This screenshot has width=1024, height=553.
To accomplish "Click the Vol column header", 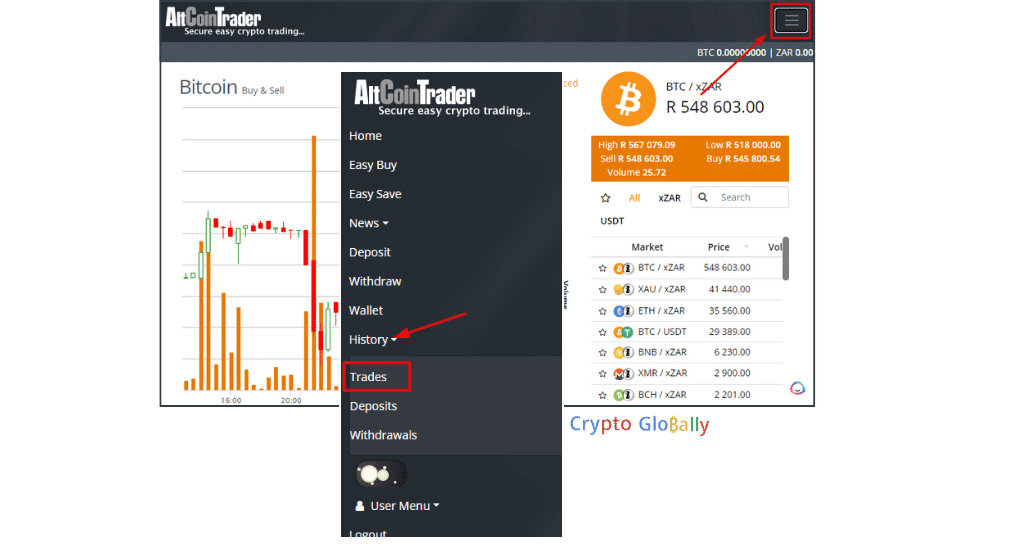I will click(775, 247).
